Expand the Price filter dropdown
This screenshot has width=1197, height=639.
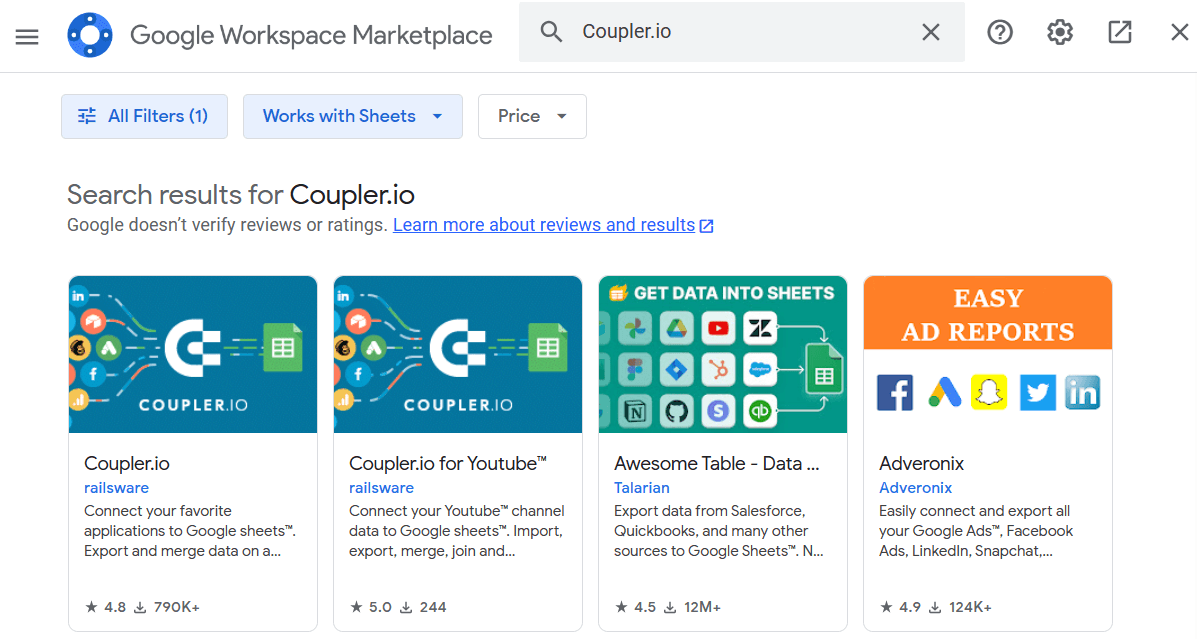point(532,116)
